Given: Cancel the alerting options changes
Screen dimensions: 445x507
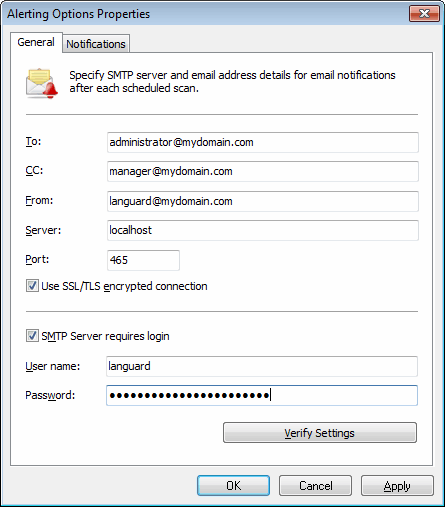Looking at the screenshot, I should [x=315, y=485].
